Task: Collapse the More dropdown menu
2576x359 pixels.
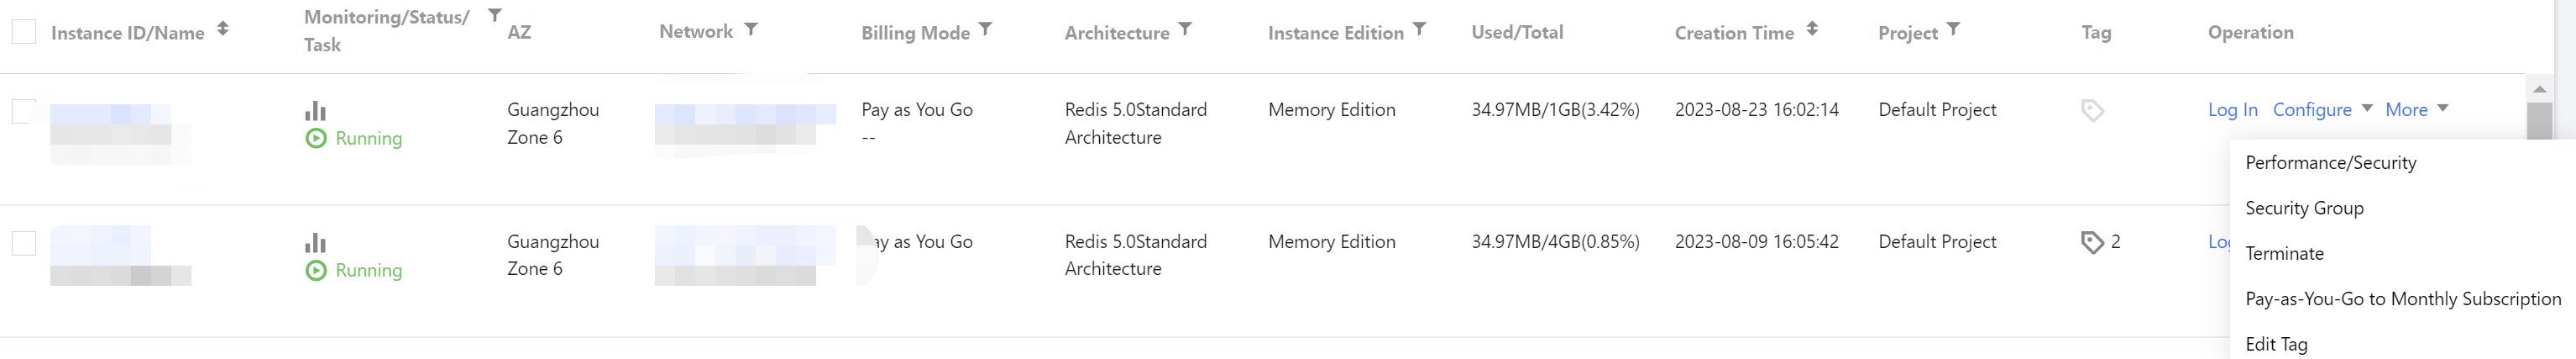Action: (2415, 110)
